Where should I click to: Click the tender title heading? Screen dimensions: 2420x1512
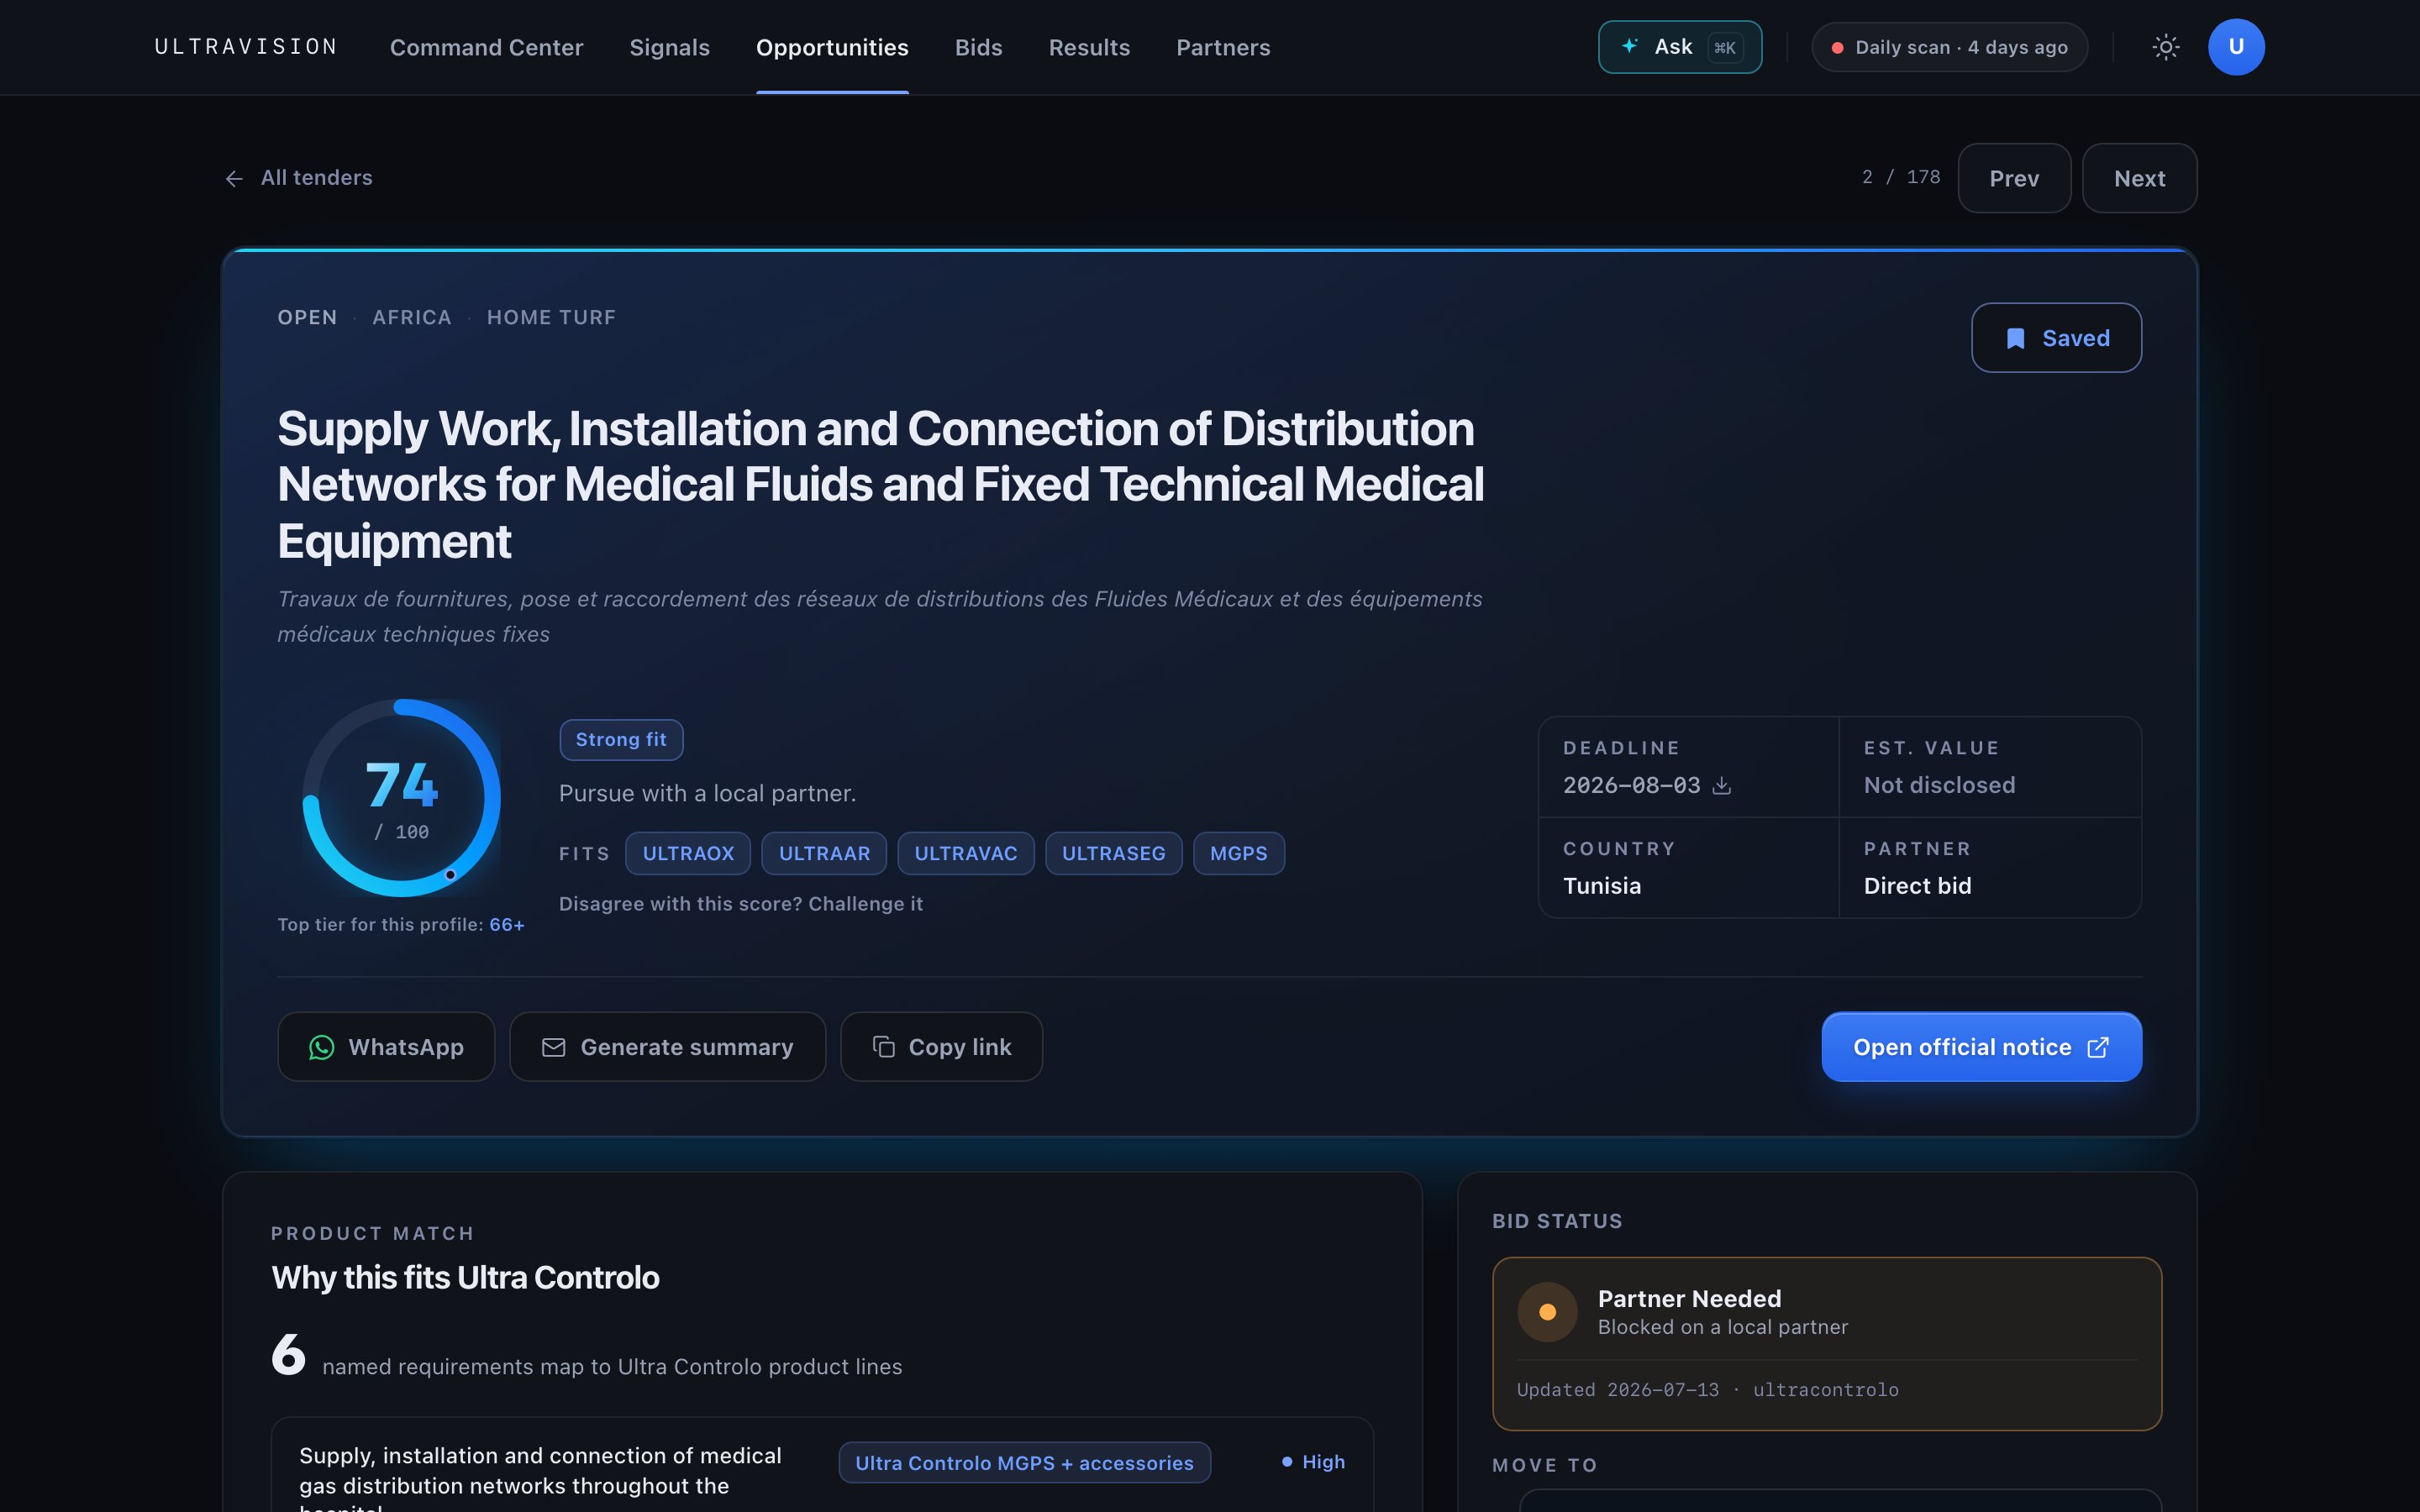point(880,484)
